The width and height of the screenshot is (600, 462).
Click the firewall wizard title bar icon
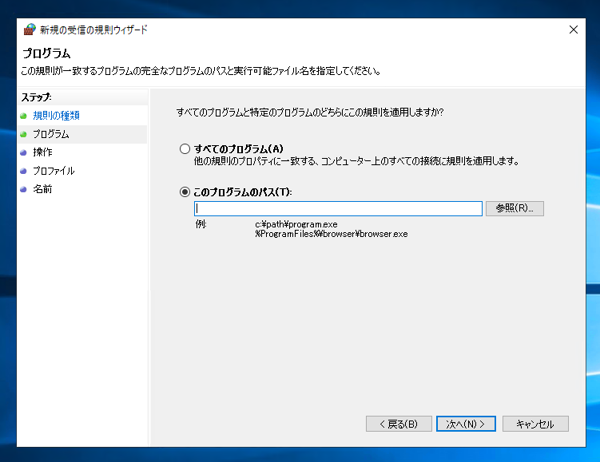29,29
